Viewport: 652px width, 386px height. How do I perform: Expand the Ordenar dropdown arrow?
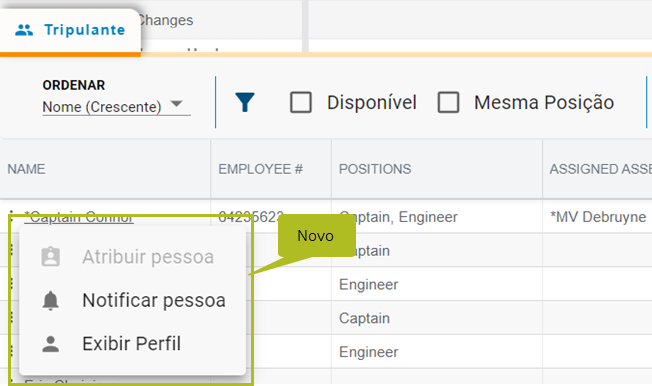tap(177, 103)
